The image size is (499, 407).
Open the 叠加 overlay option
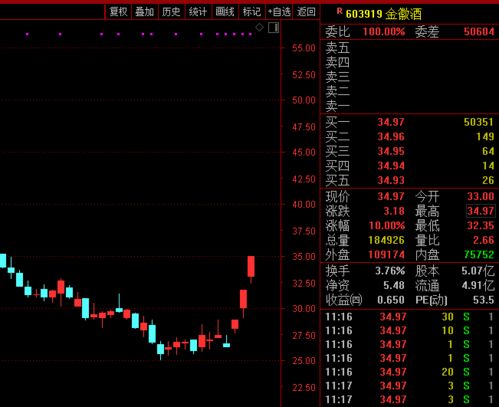coord(145,12)
